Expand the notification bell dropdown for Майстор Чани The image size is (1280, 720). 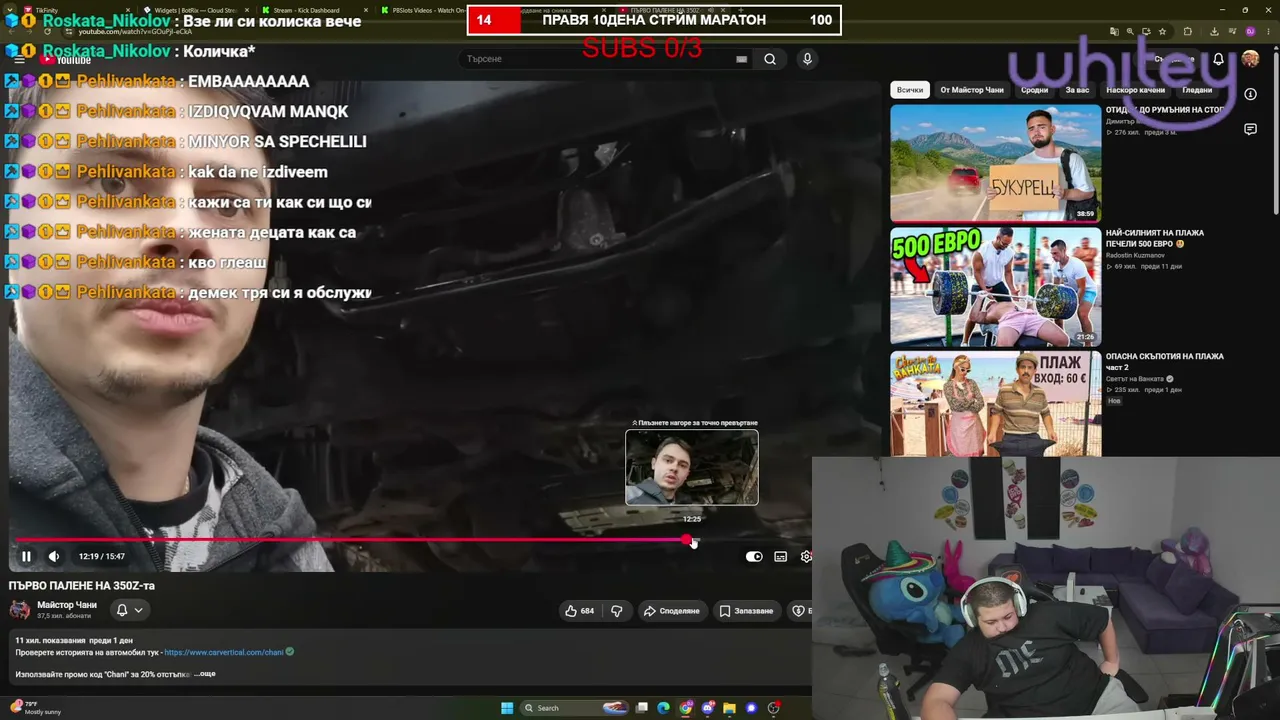130,610
